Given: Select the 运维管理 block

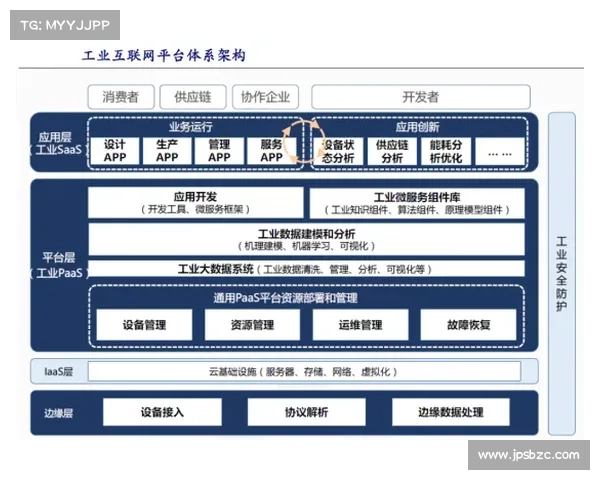Looking at the screenshot, I should 360,325.
